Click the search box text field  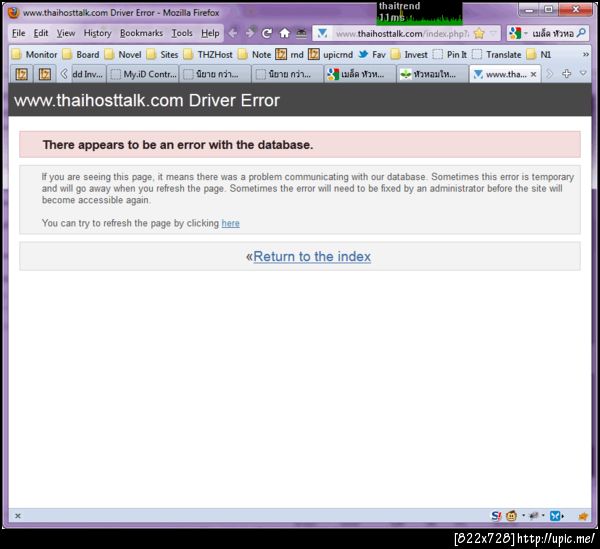pos(553,34)
